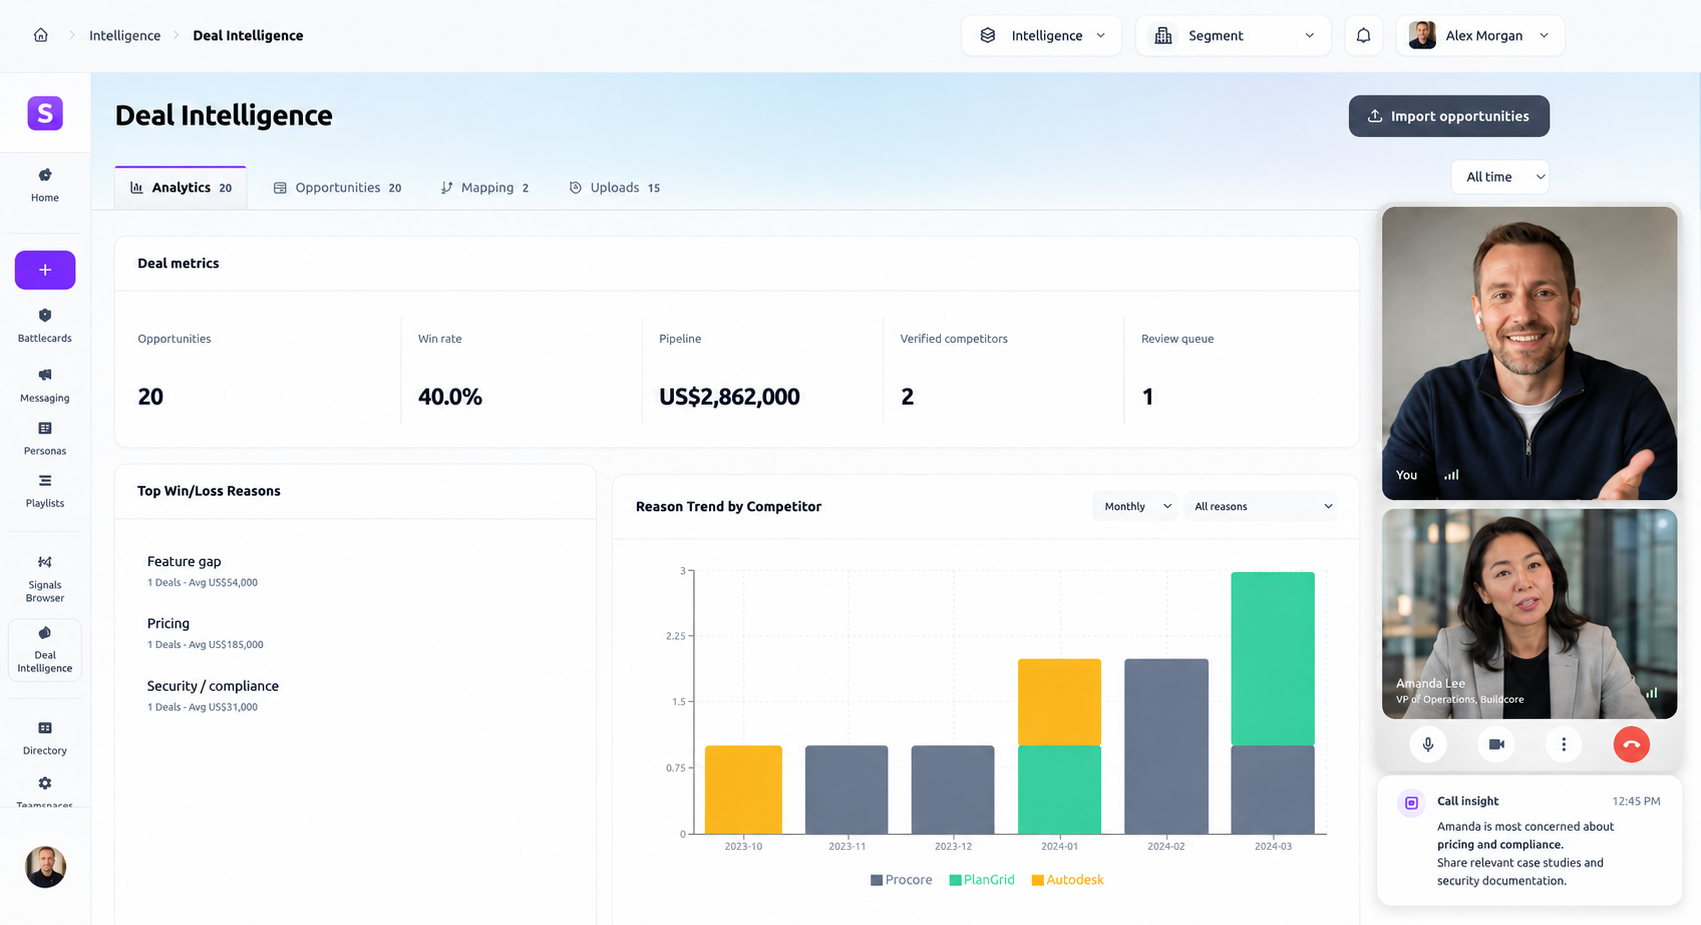This screenshot has width=1701, height=925.
Task: Click Import opportunities button
Action: click(x=1449, y=116)
